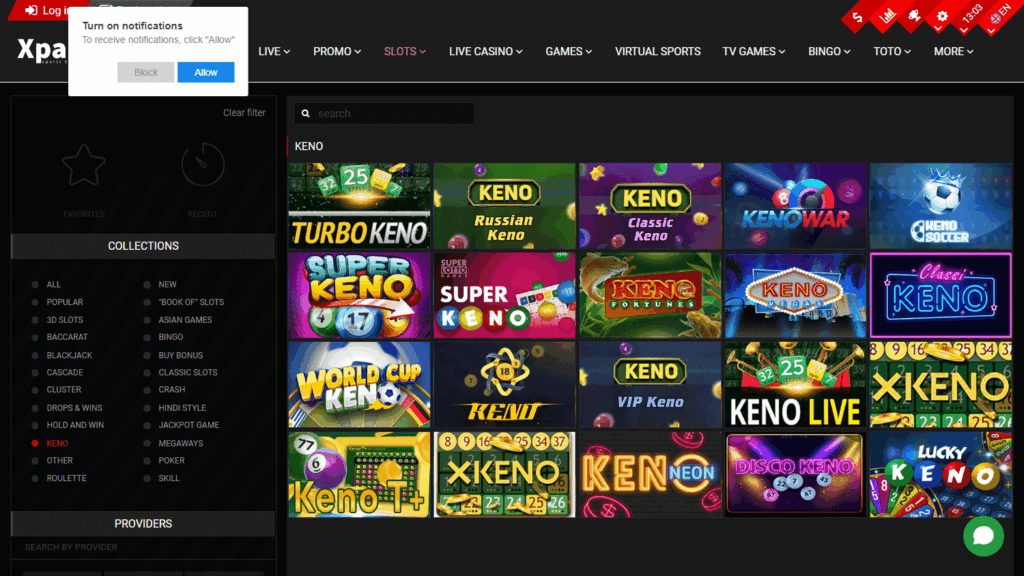Collapse the COLLECTIONS panel header
The image size is (1024, 576).
click(143, 246)
